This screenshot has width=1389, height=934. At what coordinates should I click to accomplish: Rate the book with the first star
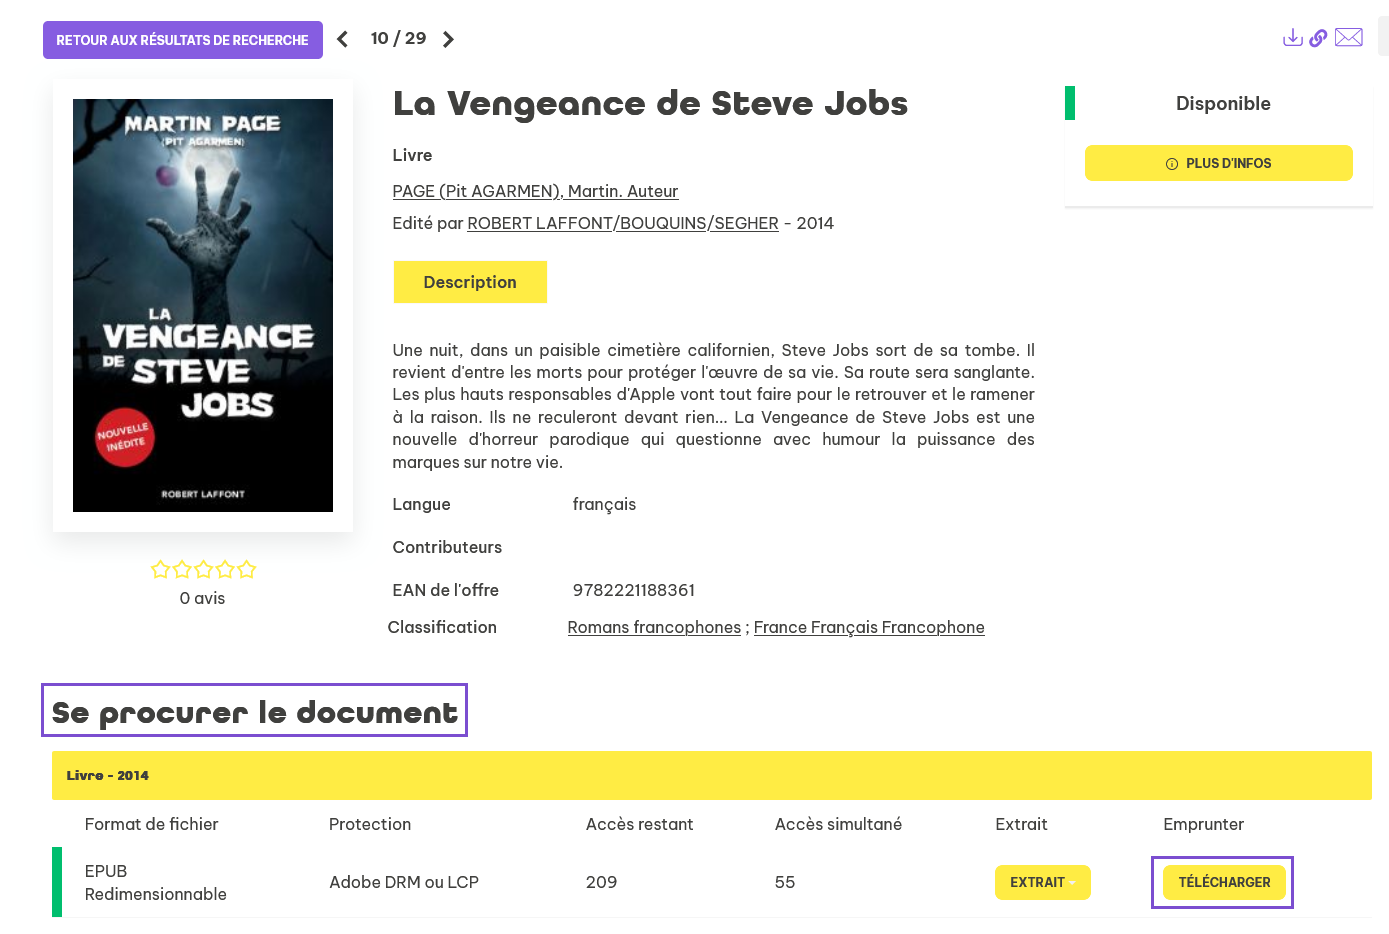pos(160,569)
